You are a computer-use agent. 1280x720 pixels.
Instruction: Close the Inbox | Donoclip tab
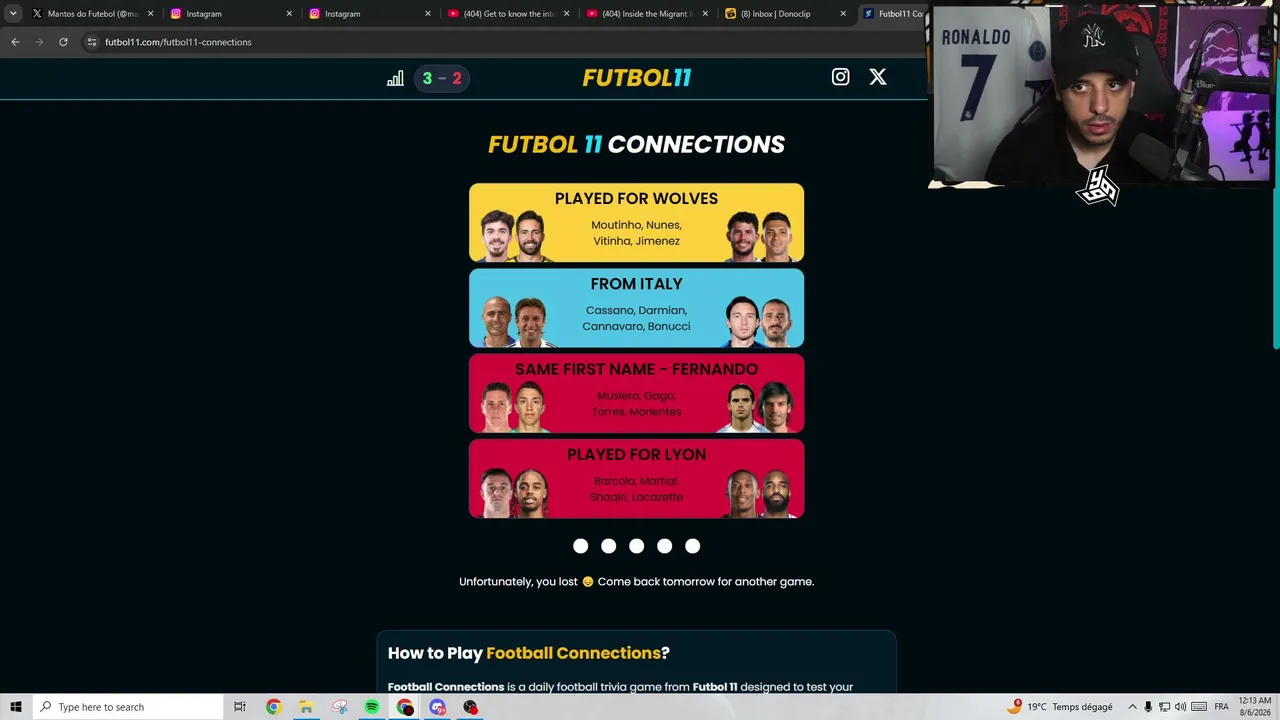[843, 14]
